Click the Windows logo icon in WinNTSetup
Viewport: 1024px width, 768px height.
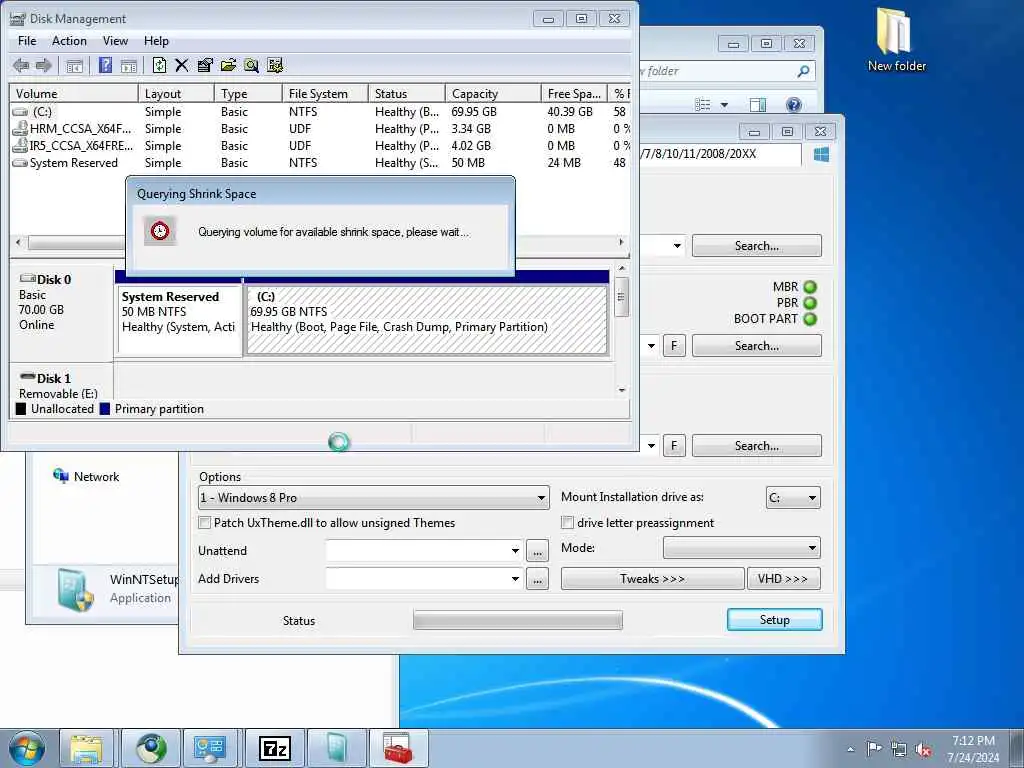(x=822, y=154)
